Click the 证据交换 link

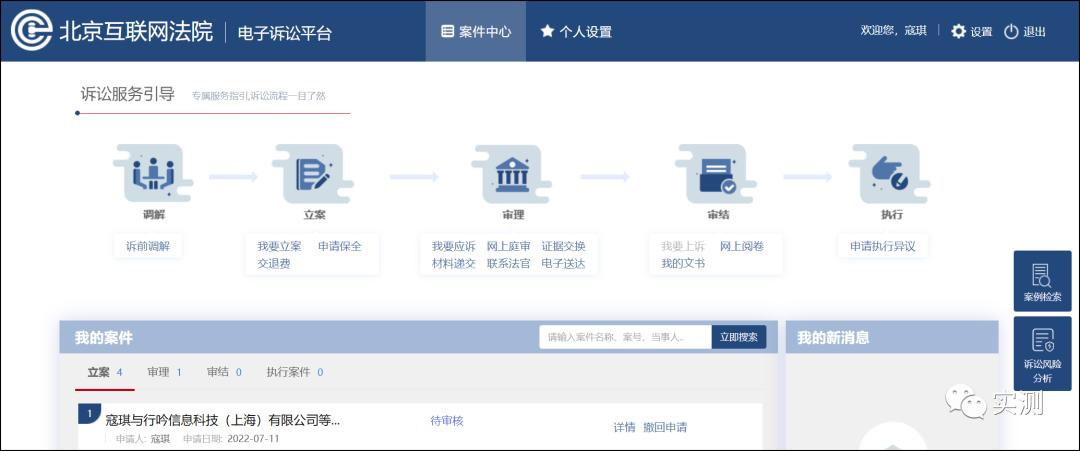point(563,246)
